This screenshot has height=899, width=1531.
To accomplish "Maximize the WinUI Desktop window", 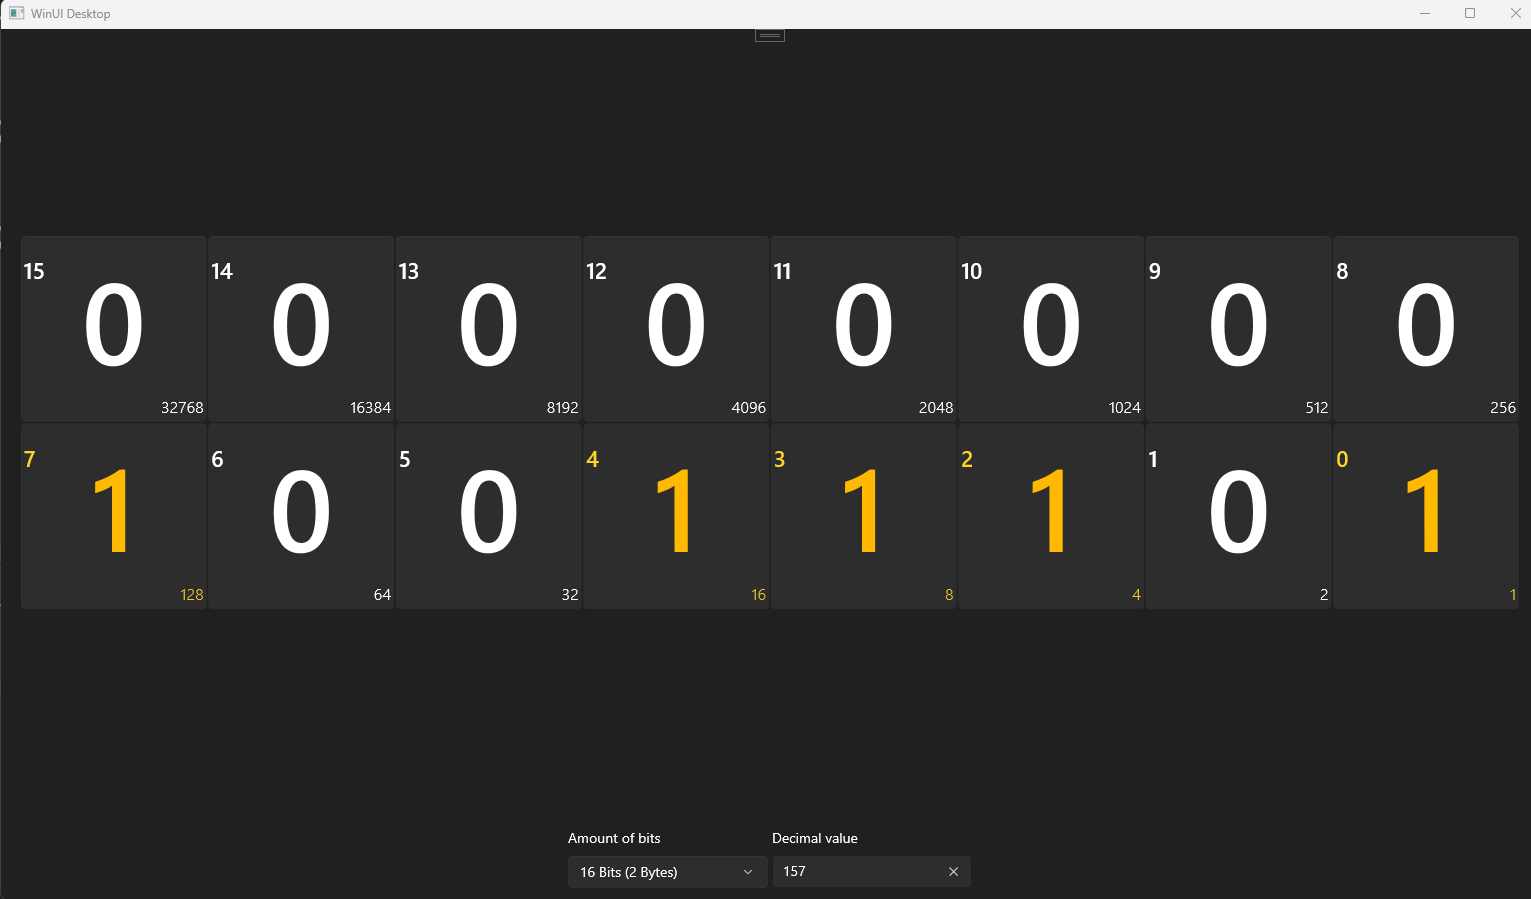I will tap(1470, 13).
